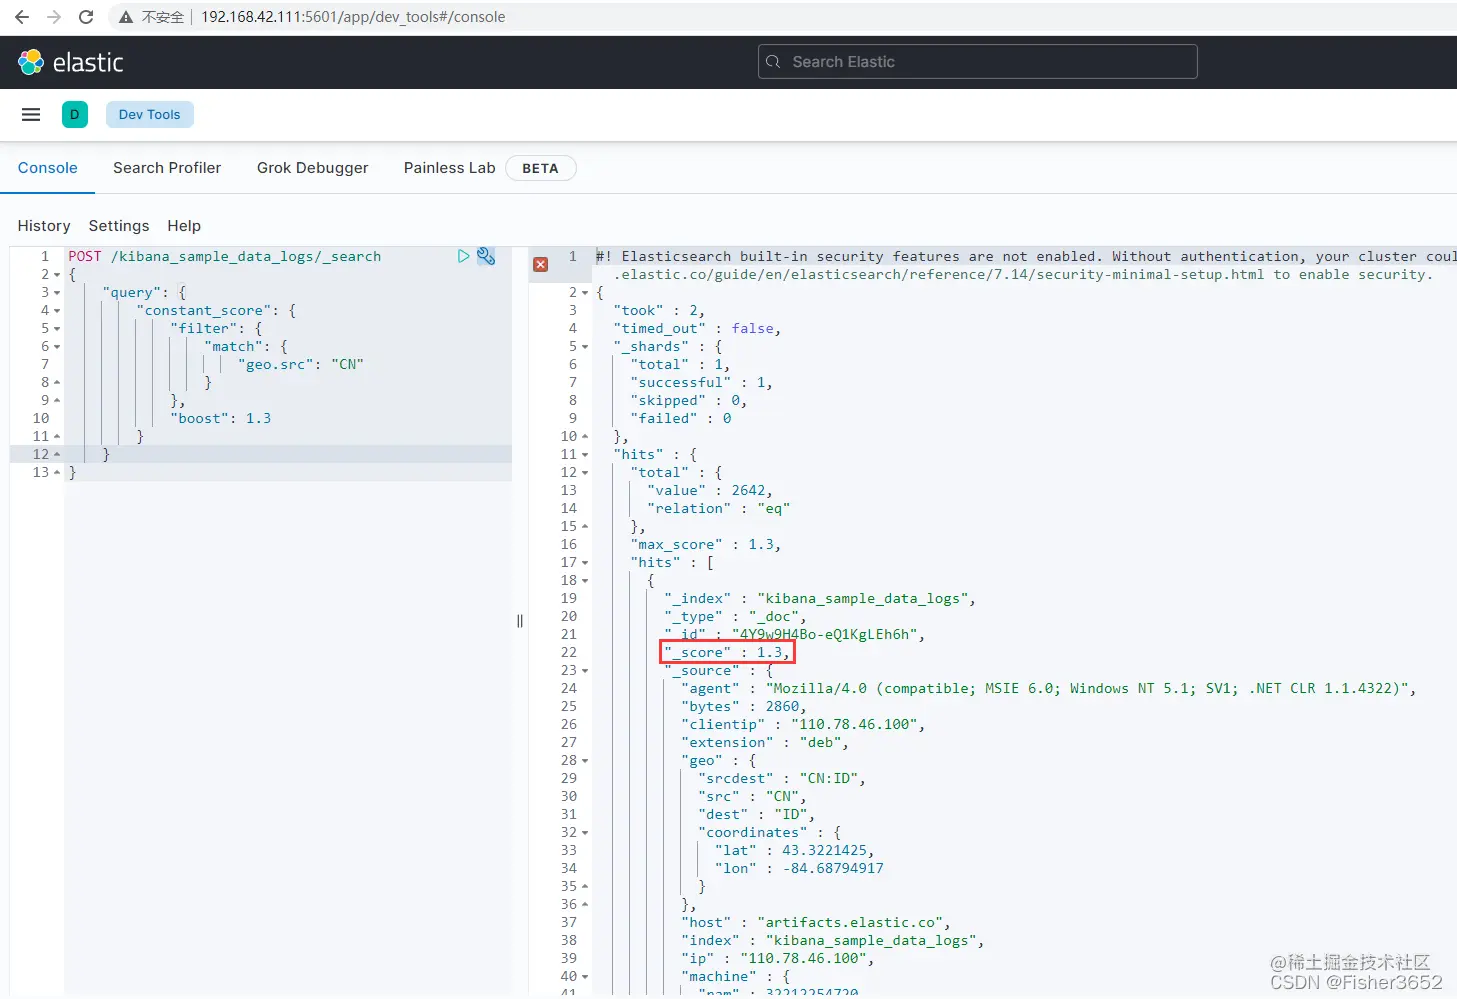Collapse the "constant_score" fold arrow
The width and height of the screenshot is (1457, 999).
(57, 311)
